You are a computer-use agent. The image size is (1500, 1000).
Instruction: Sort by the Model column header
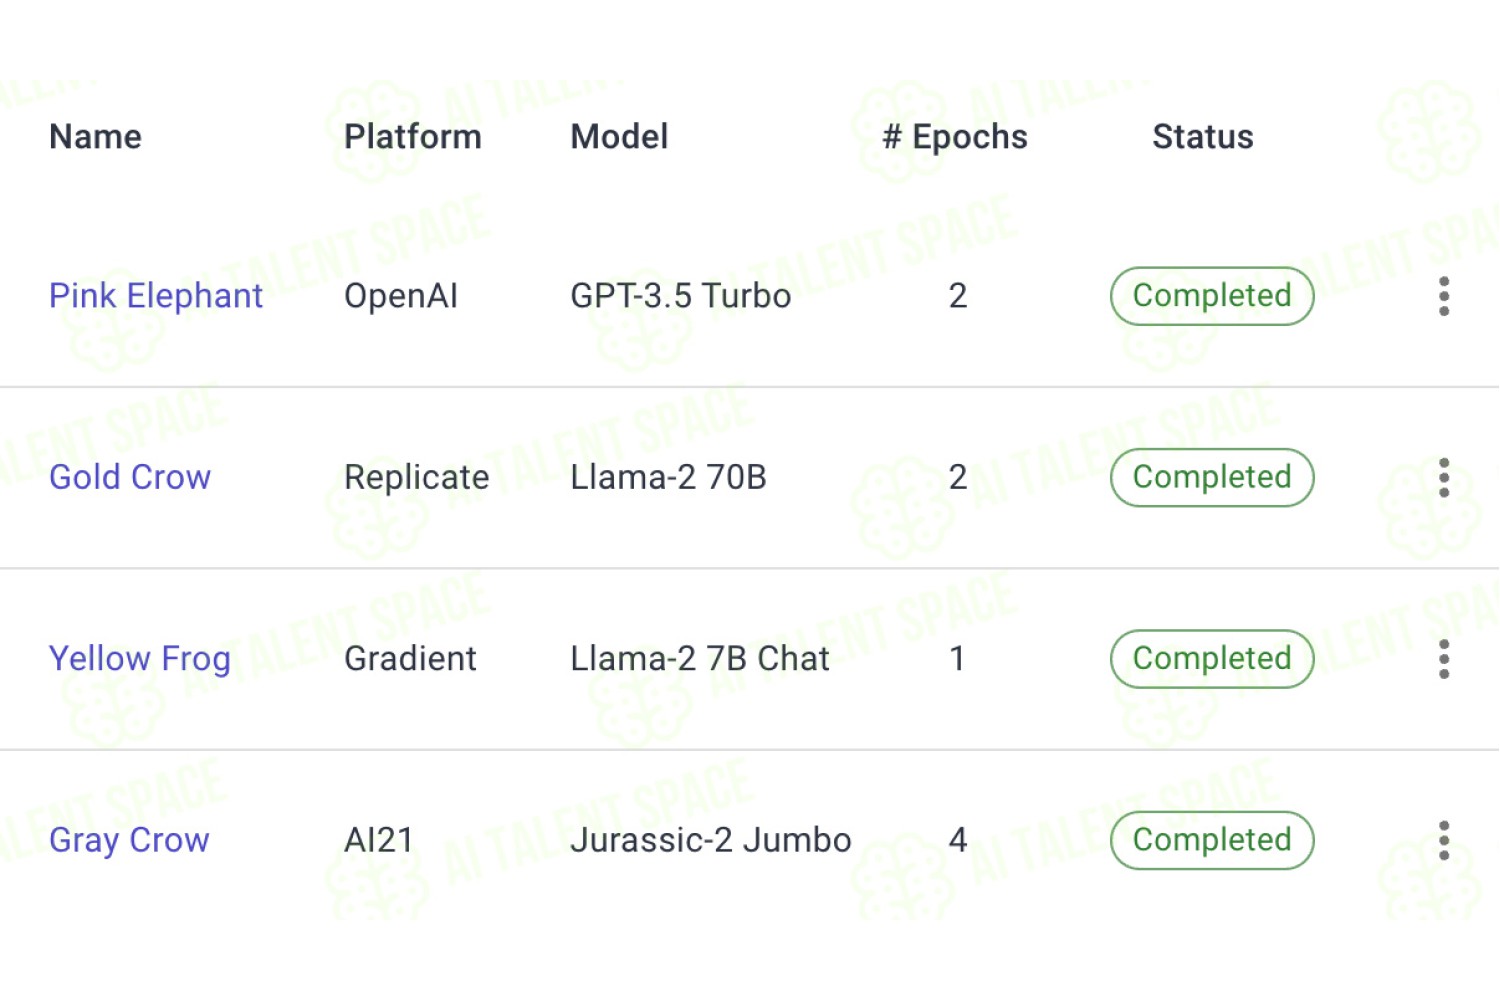click(619, 137)
